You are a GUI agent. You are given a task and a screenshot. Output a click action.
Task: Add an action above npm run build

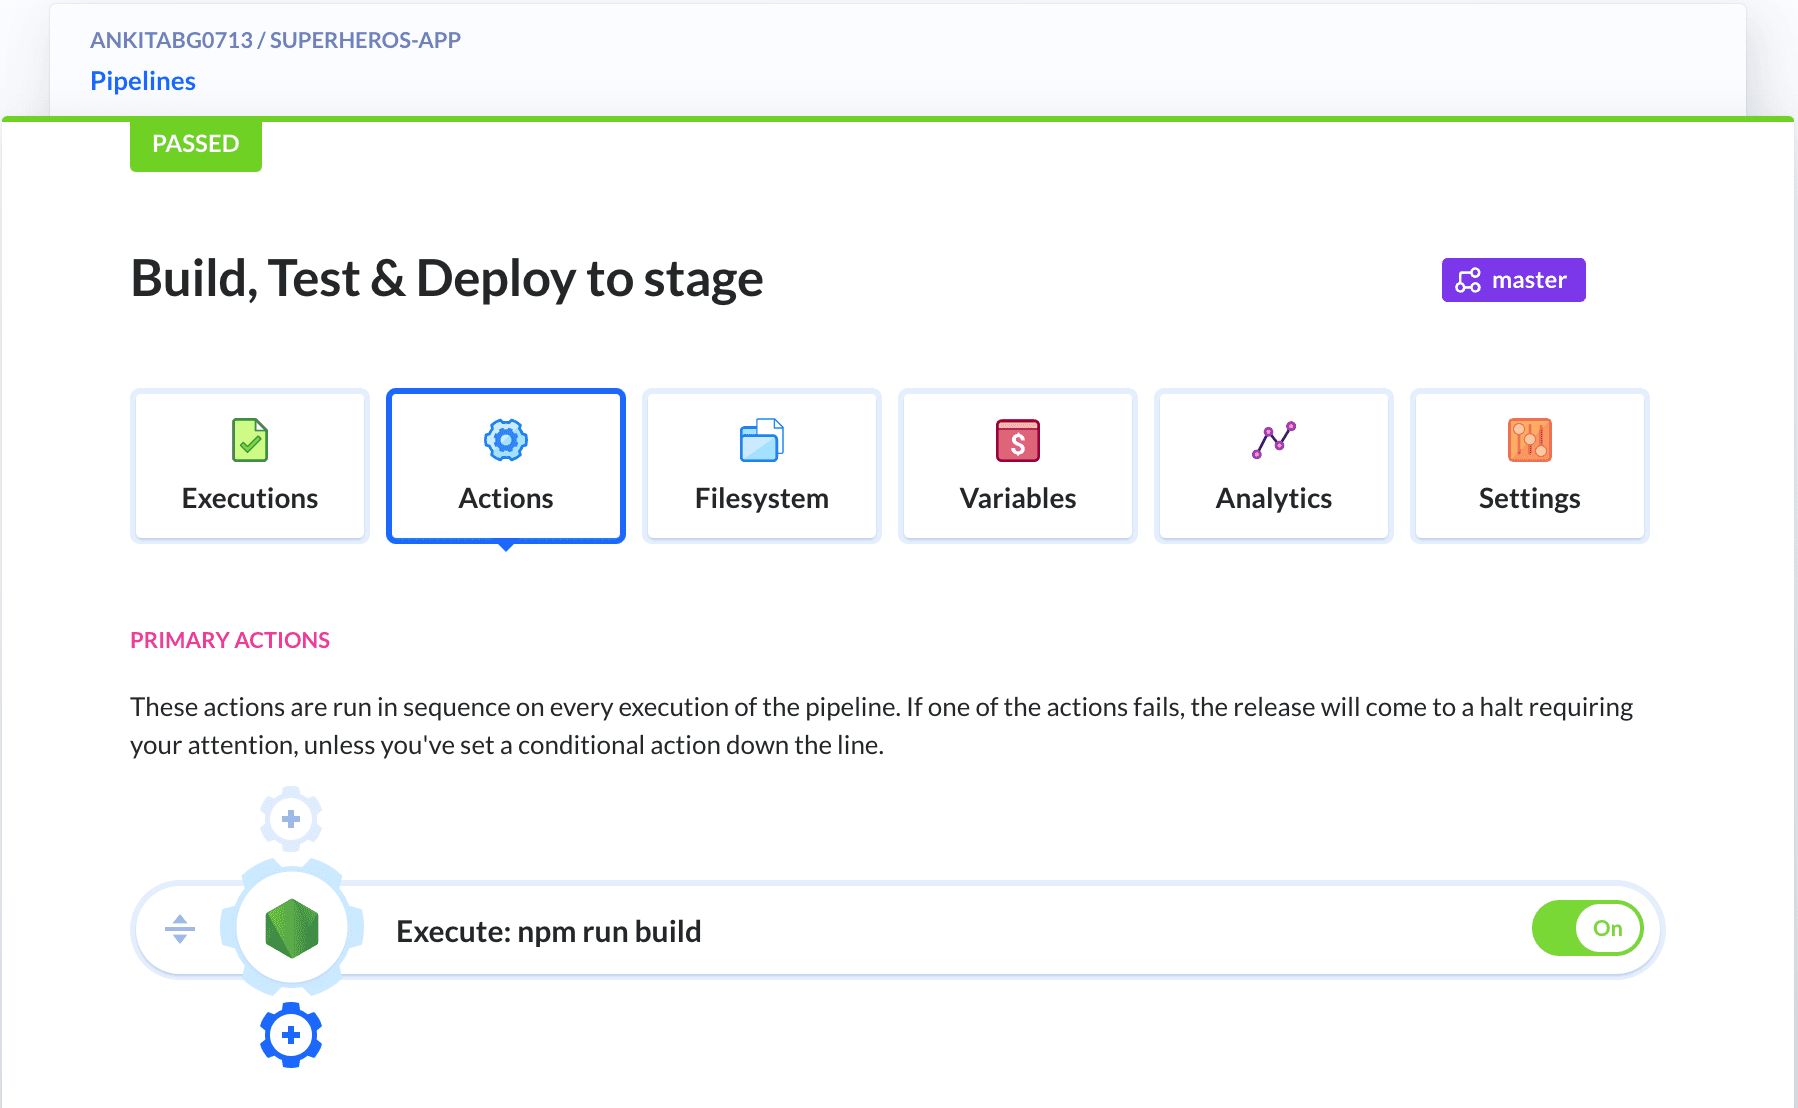(290, 818)
